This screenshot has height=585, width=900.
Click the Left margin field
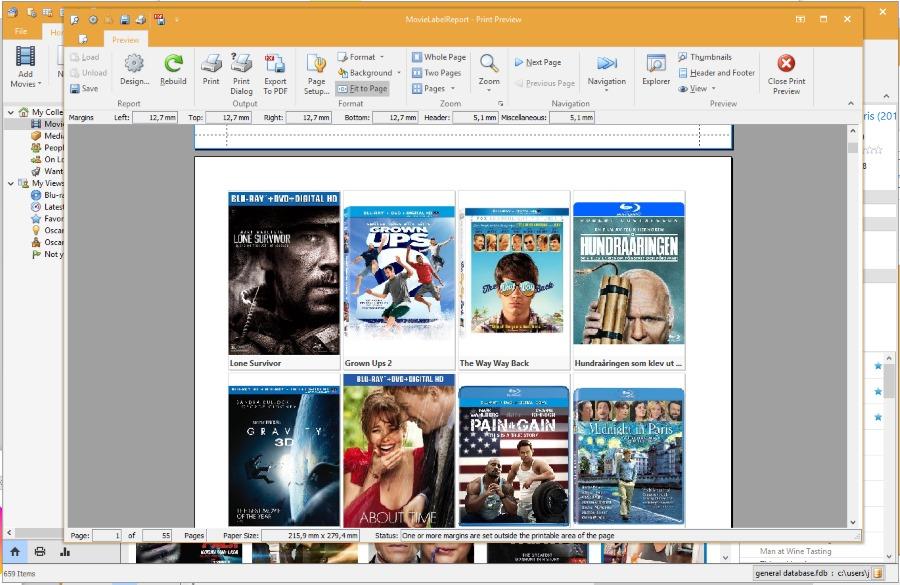pyautogui.click(x=155, y=117)
